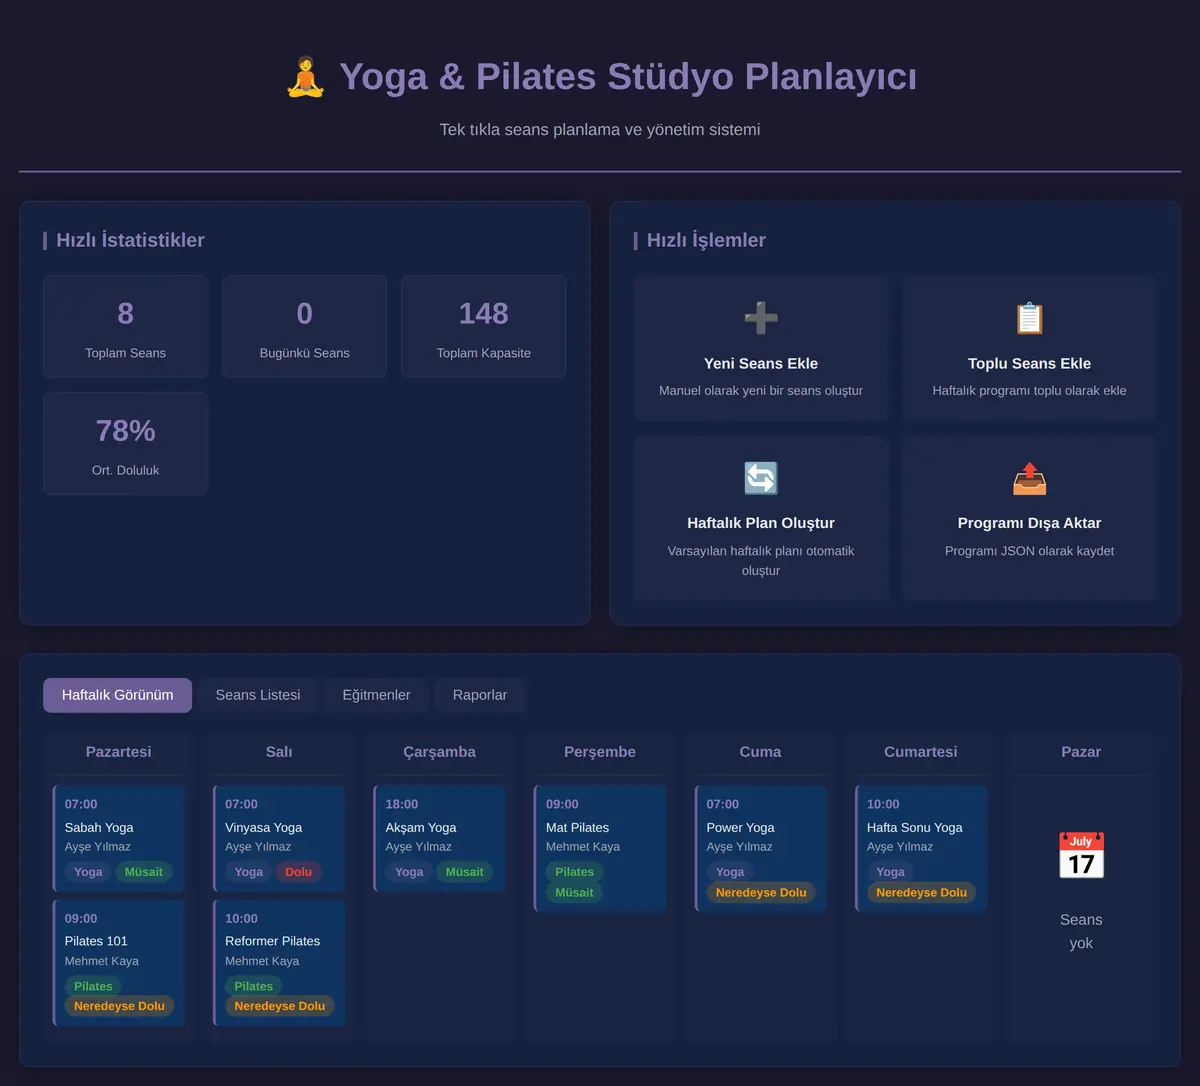
Task: Click the Haftalık Plan Oluştur title text
Action: pyautogui.click(x=761, y=523)
